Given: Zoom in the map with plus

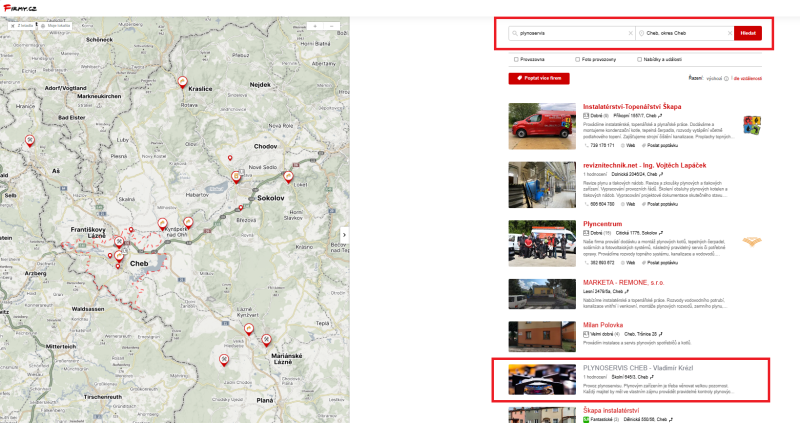Looking at the screenshot, I should tap(315, 26).
